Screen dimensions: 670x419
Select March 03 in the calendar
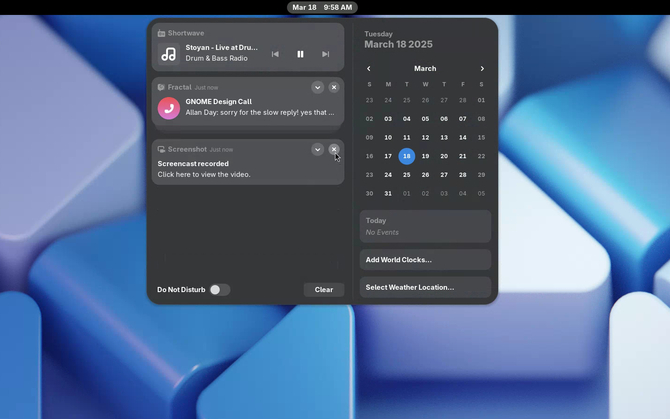pos(388,119)
